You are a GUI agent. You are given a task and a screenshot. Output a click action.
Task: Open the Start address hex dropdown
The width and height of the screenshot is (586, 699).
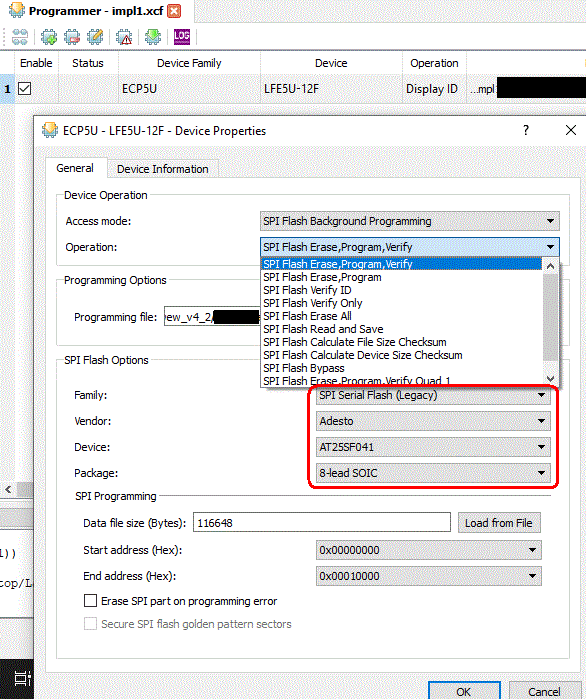tap(429, 550)
